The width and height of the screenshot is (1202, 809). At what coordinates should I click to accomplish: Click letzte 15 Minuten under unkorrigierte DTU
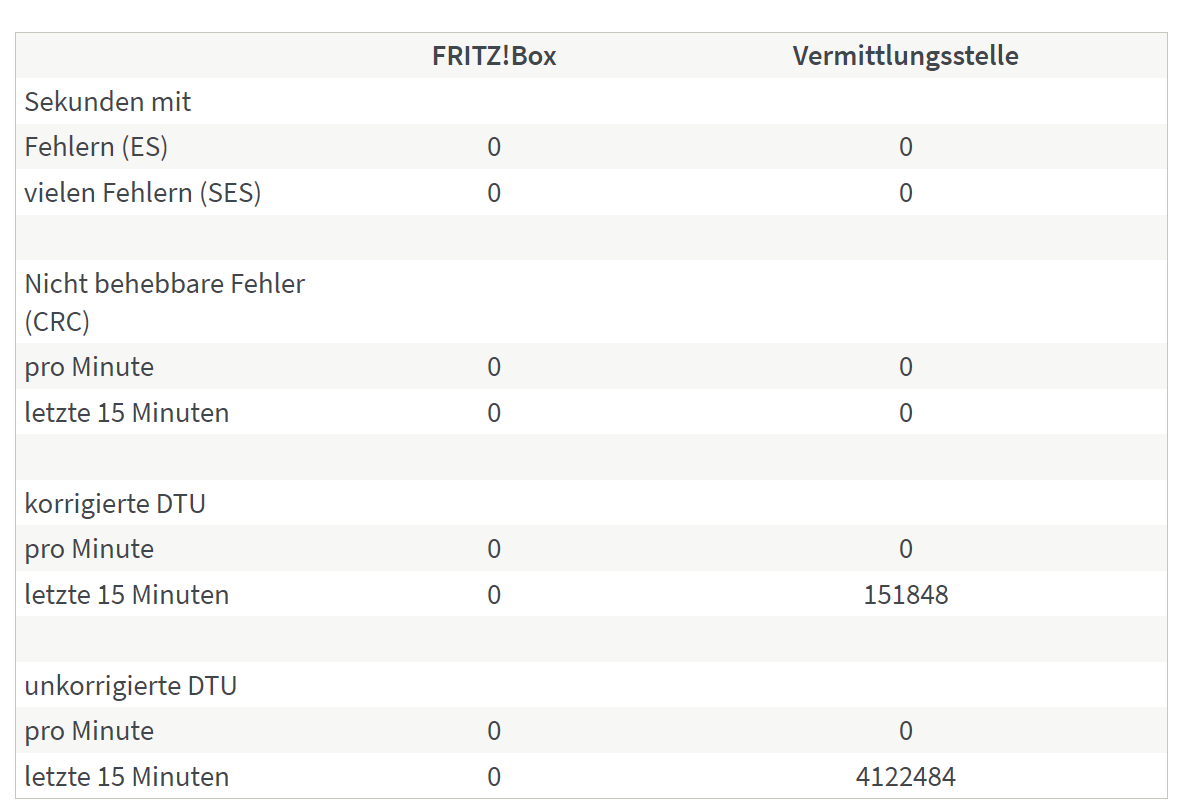tap(127, 777)
